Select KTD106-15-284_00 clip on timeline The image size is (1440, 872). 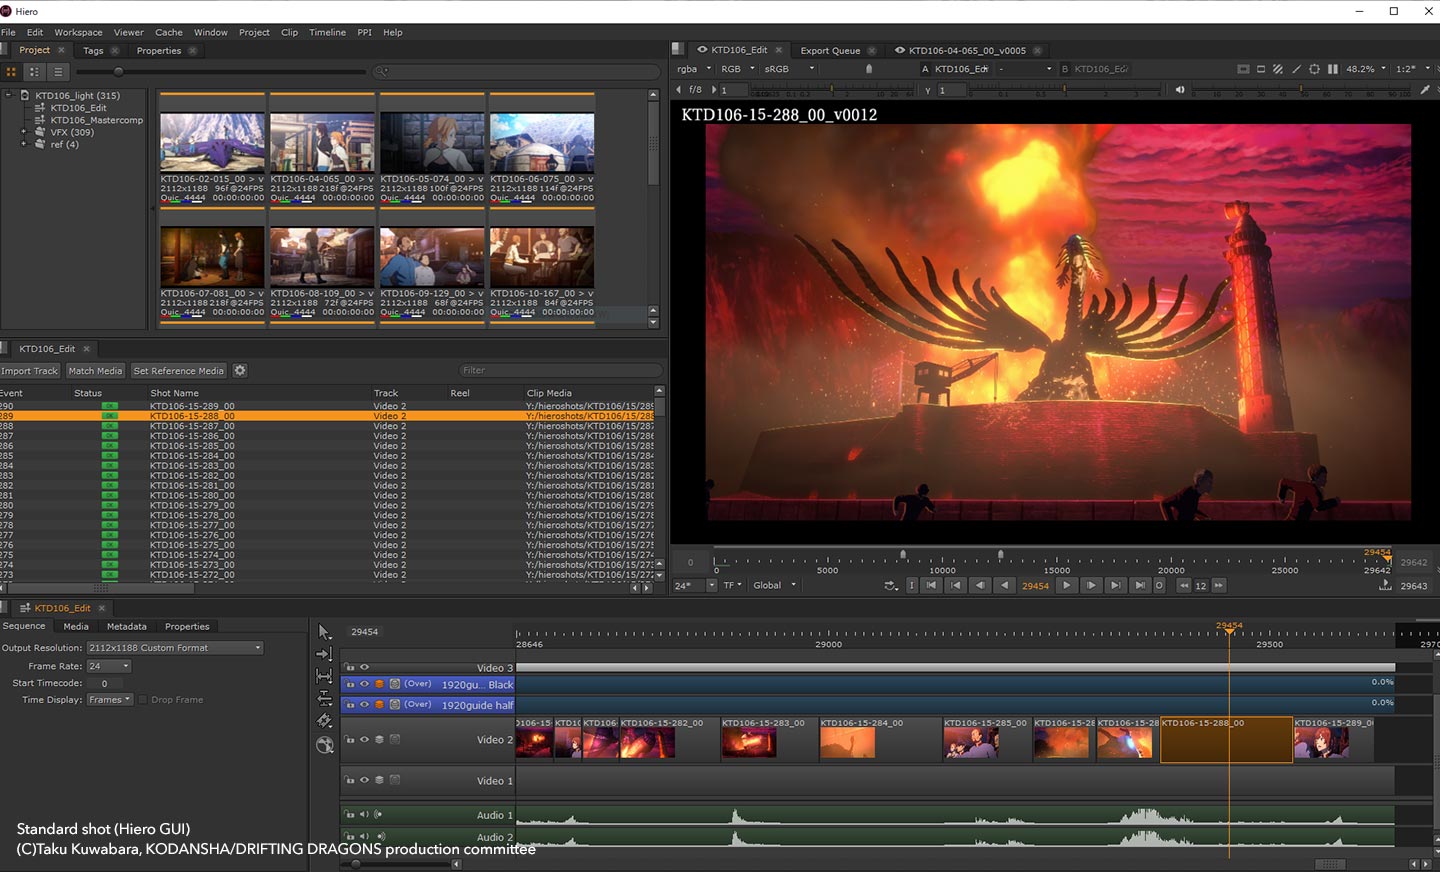(880, 740)
